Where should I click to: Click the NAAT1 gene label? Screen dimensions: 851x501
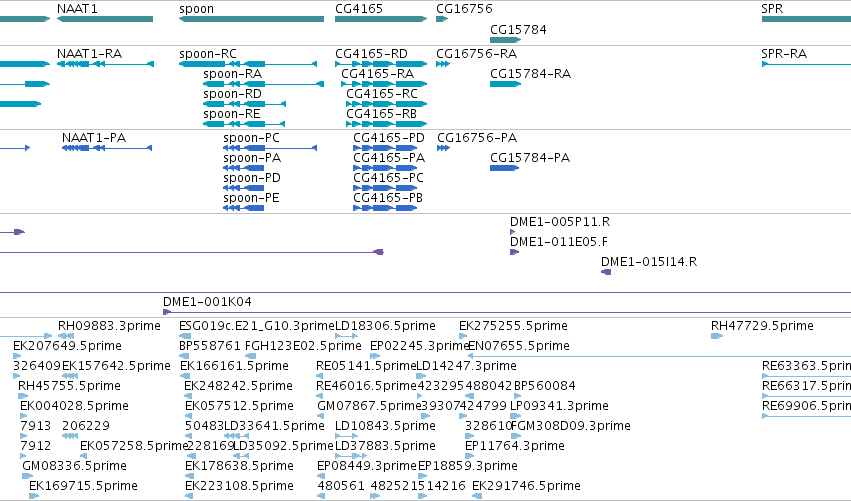77,9
